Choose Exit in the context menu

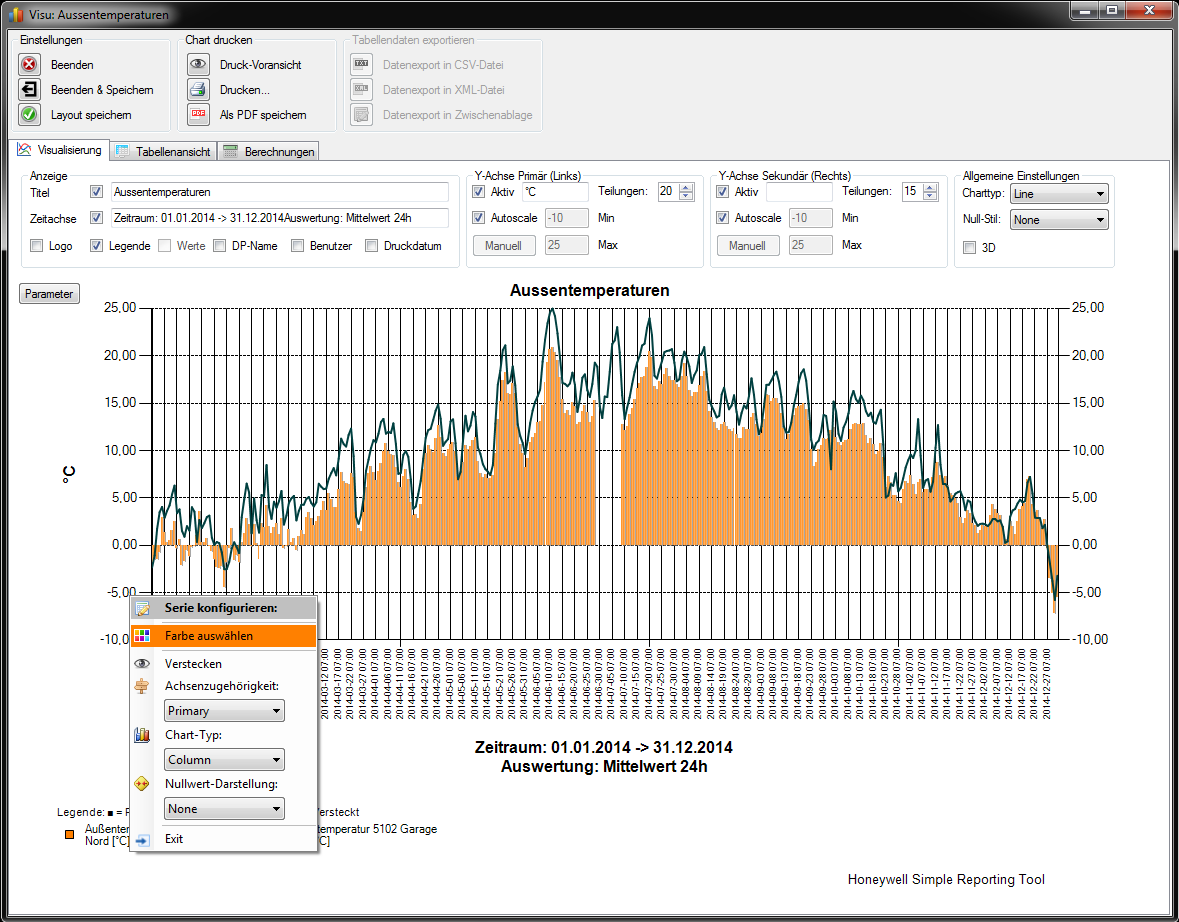(223, 839)
